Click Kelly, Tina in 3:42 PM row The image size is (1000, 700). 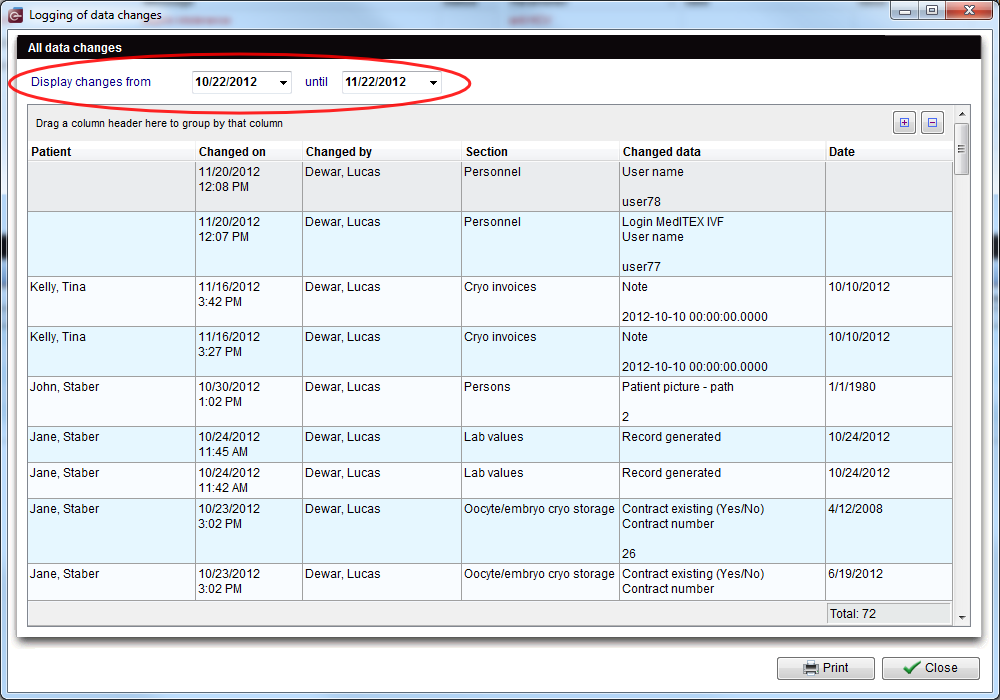[58, 287]
